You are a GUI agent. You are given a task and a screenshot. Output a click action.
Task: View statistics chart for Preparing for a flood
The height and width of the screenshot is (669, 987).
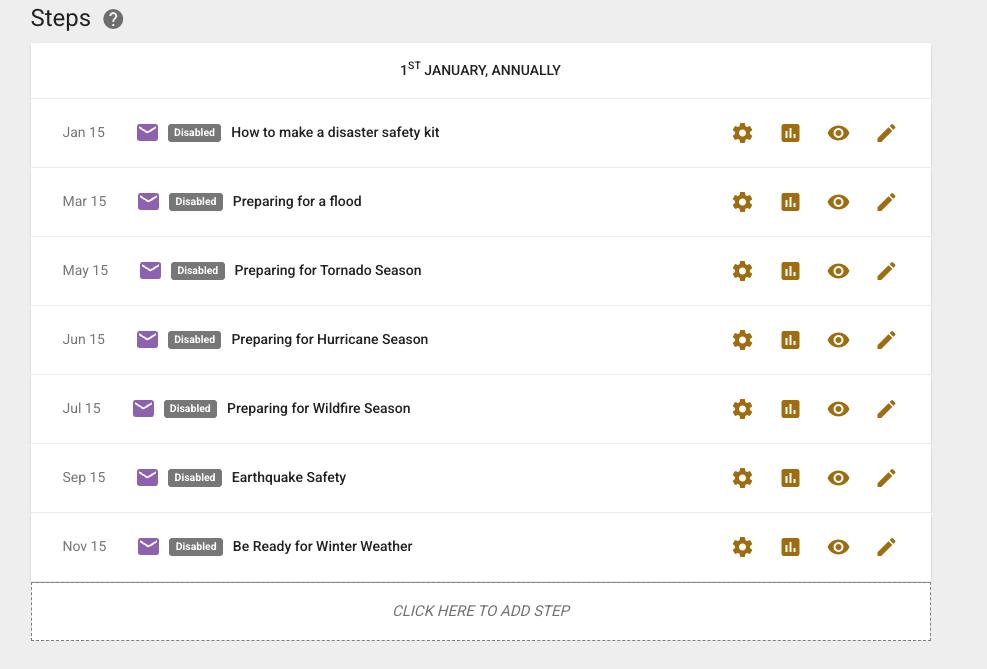click(x=790, y=202)
